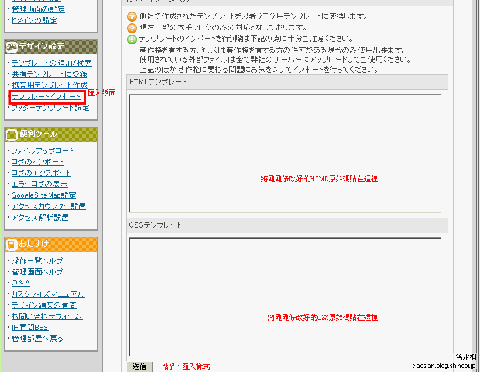This screenshot has width=480, height=372.
Task: Open the log import link
Action: click(x=38, y=162)
